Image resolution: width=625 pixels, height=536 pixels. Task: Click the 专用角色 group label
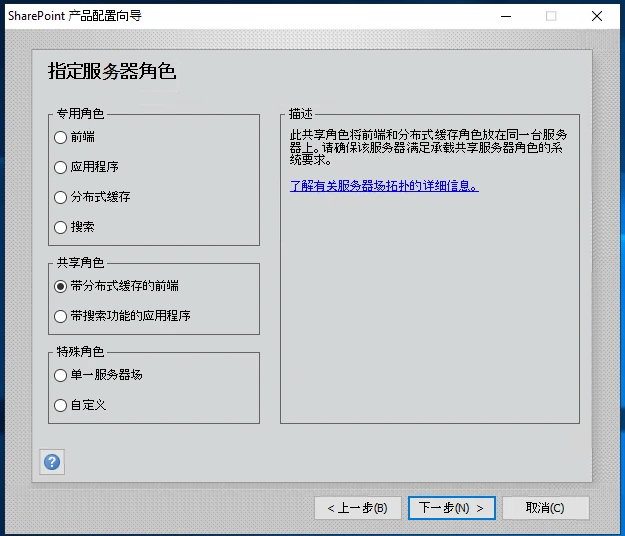80,114
